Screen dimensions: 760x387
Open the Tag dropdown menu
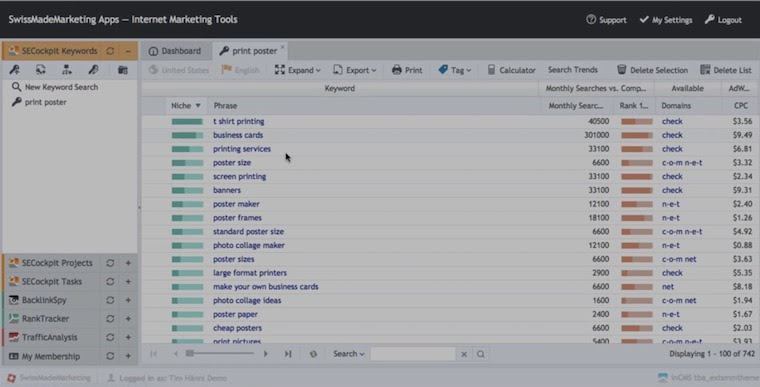coord(455,70)
